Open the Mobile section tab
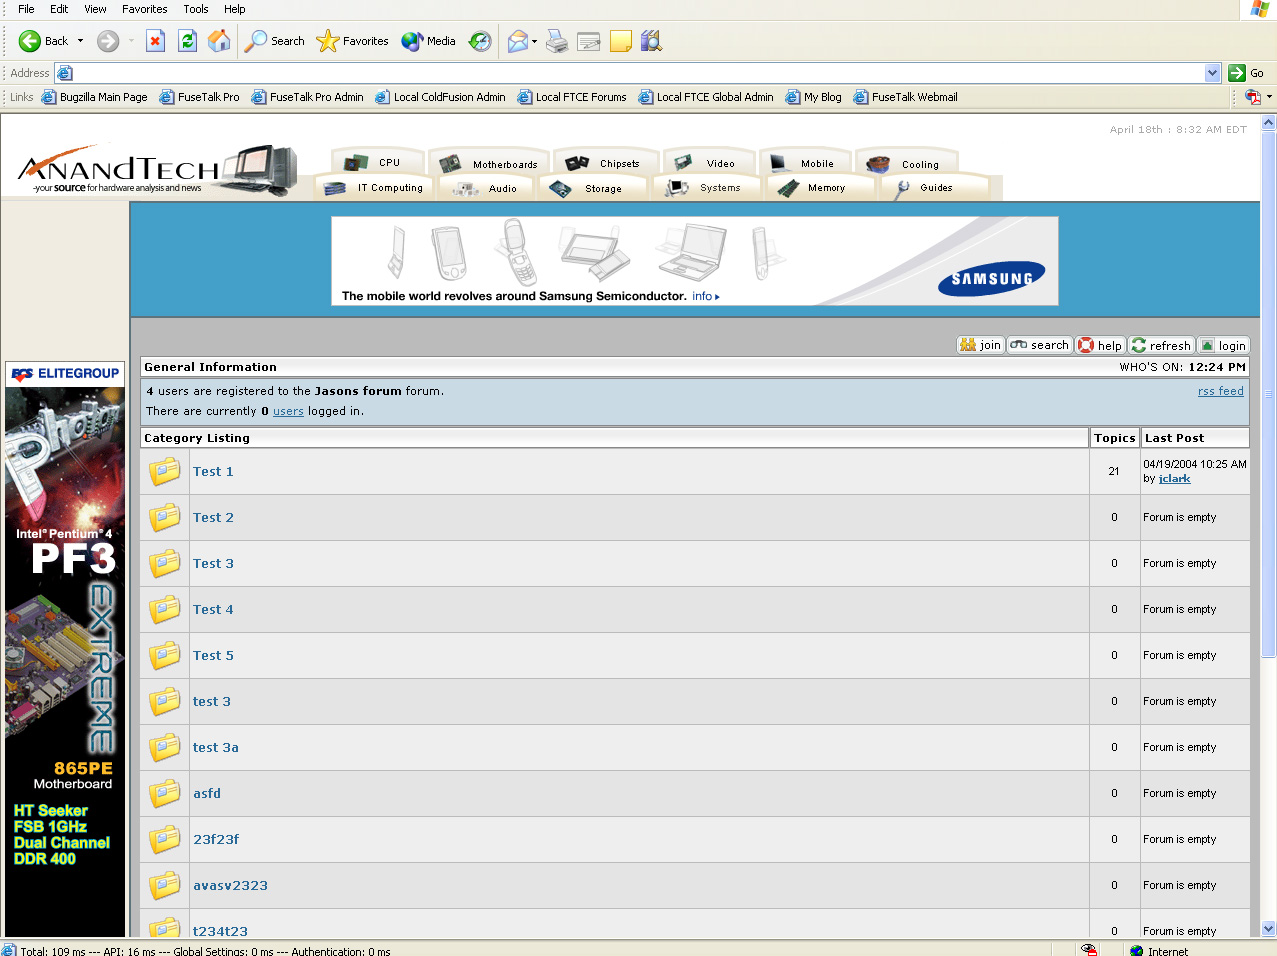 (803, 162)
